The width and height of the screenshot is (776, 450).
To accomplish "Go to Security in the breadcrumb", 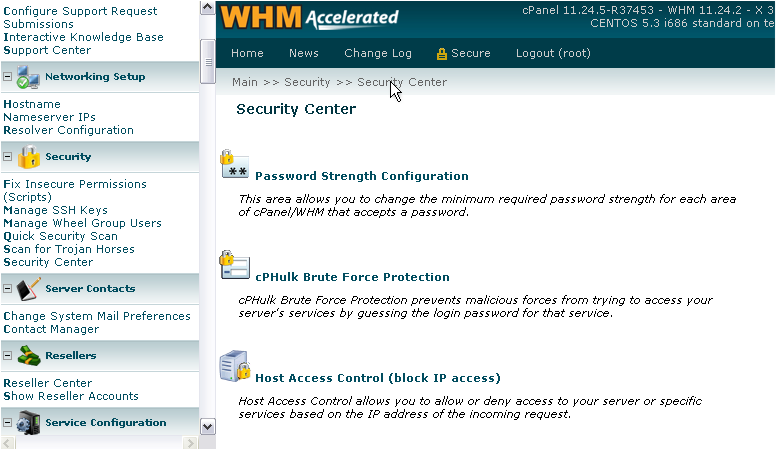I will point(307,82).
